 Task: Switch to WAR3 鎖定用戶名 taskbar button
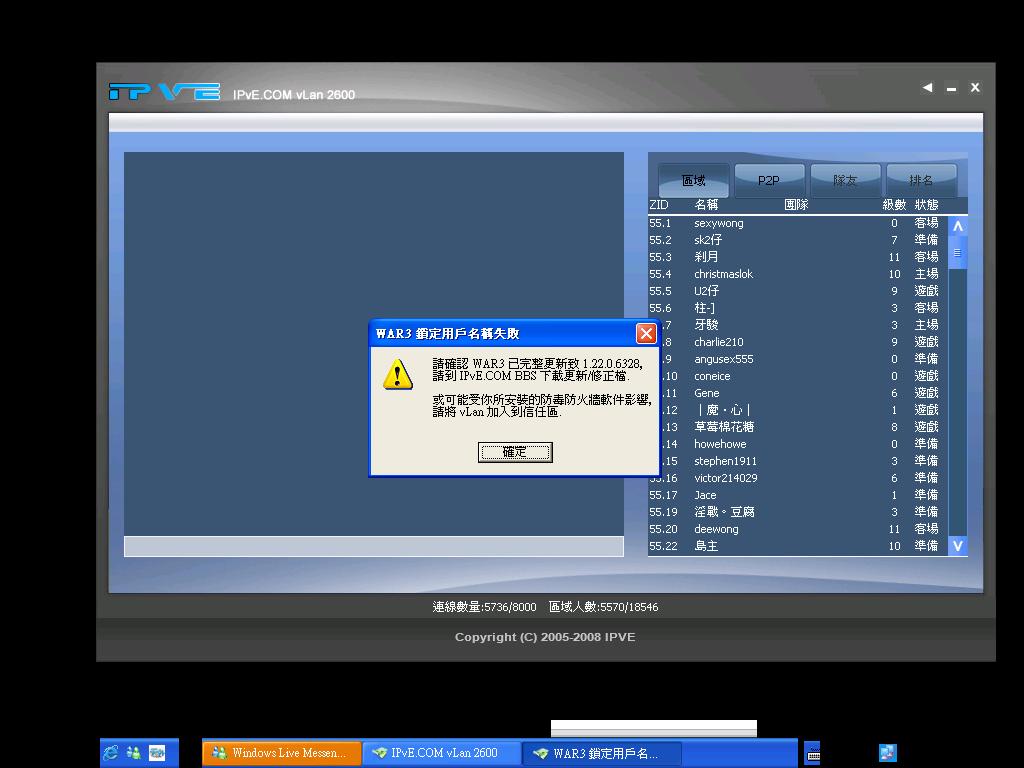click(602, 753)
